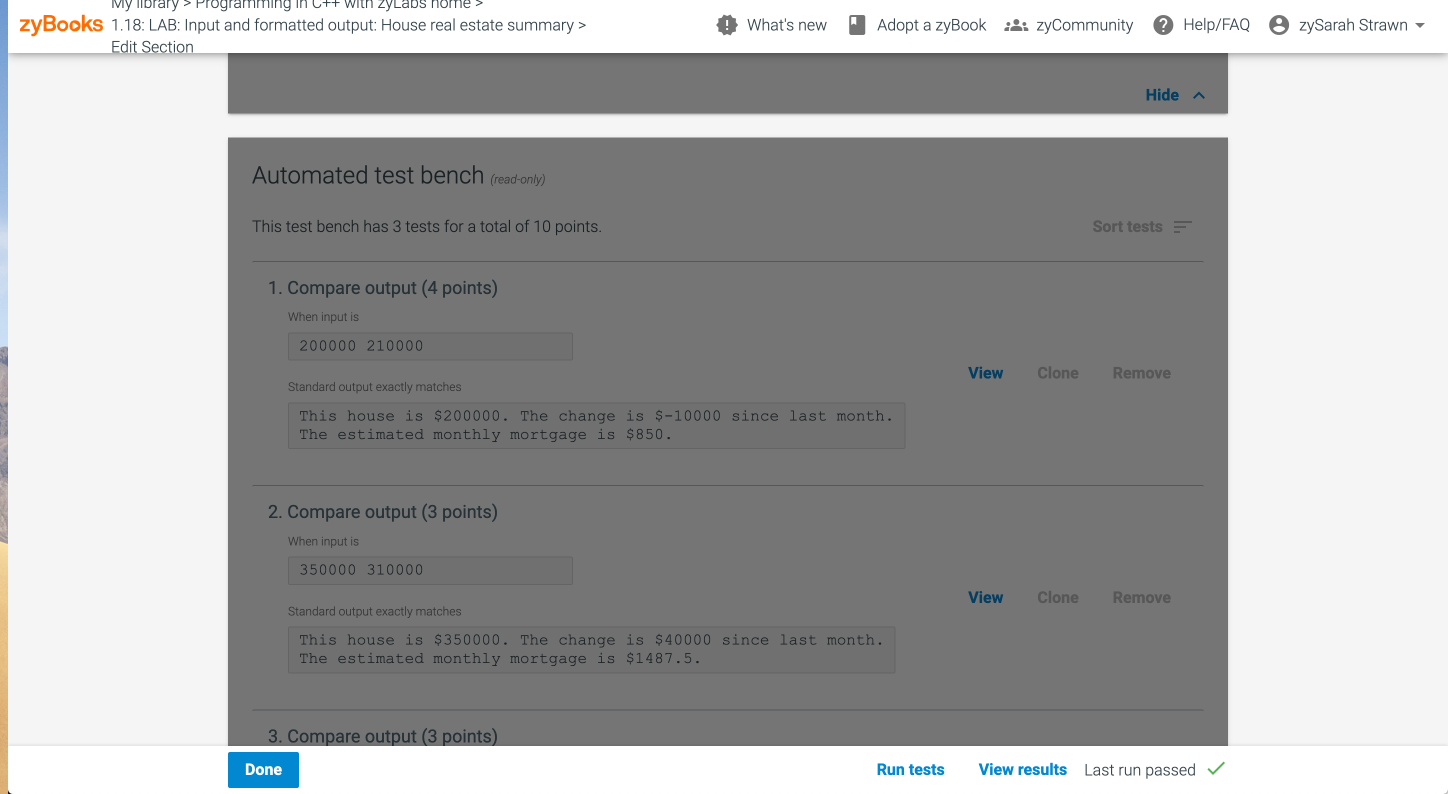Click the zyCommunity people icon
1448x794 pixels.
coord(1016,25)
